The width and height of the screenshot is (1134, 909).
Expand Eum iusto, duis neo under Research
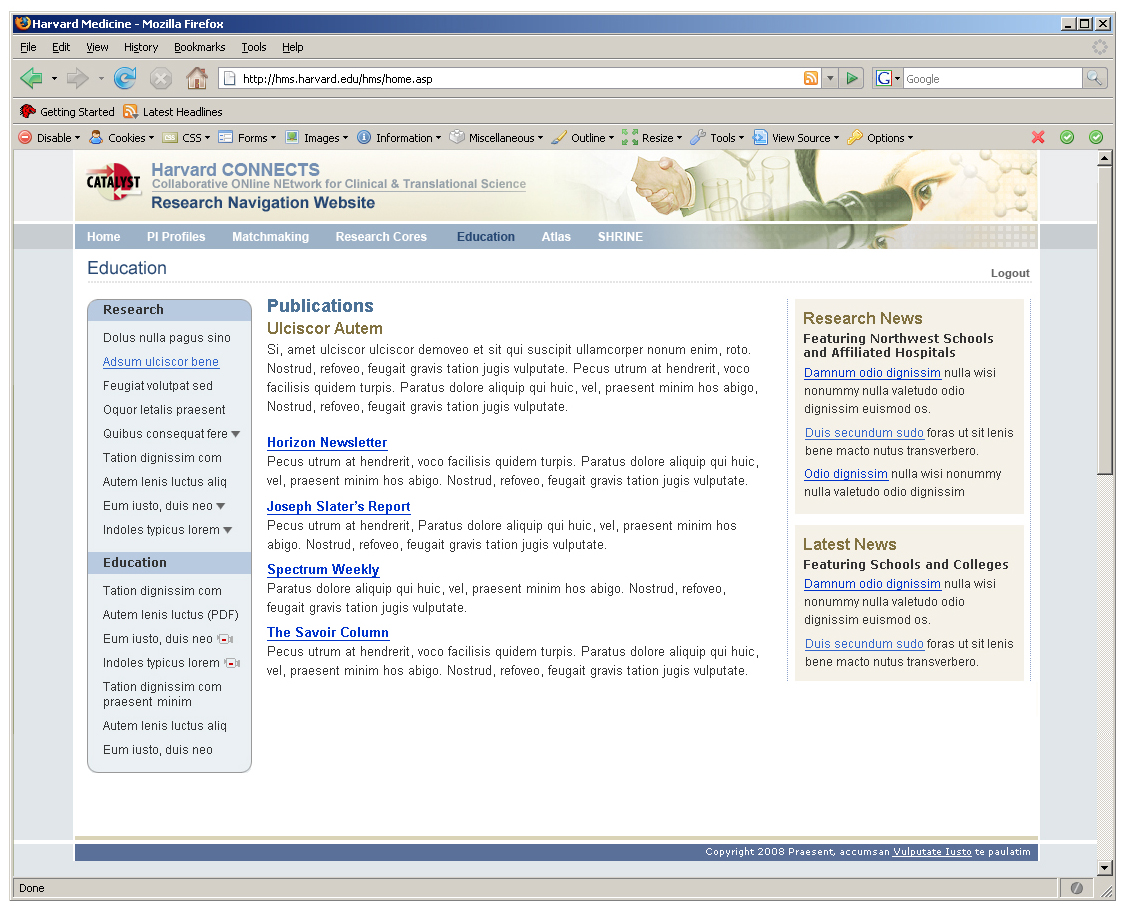pos(221,506)
